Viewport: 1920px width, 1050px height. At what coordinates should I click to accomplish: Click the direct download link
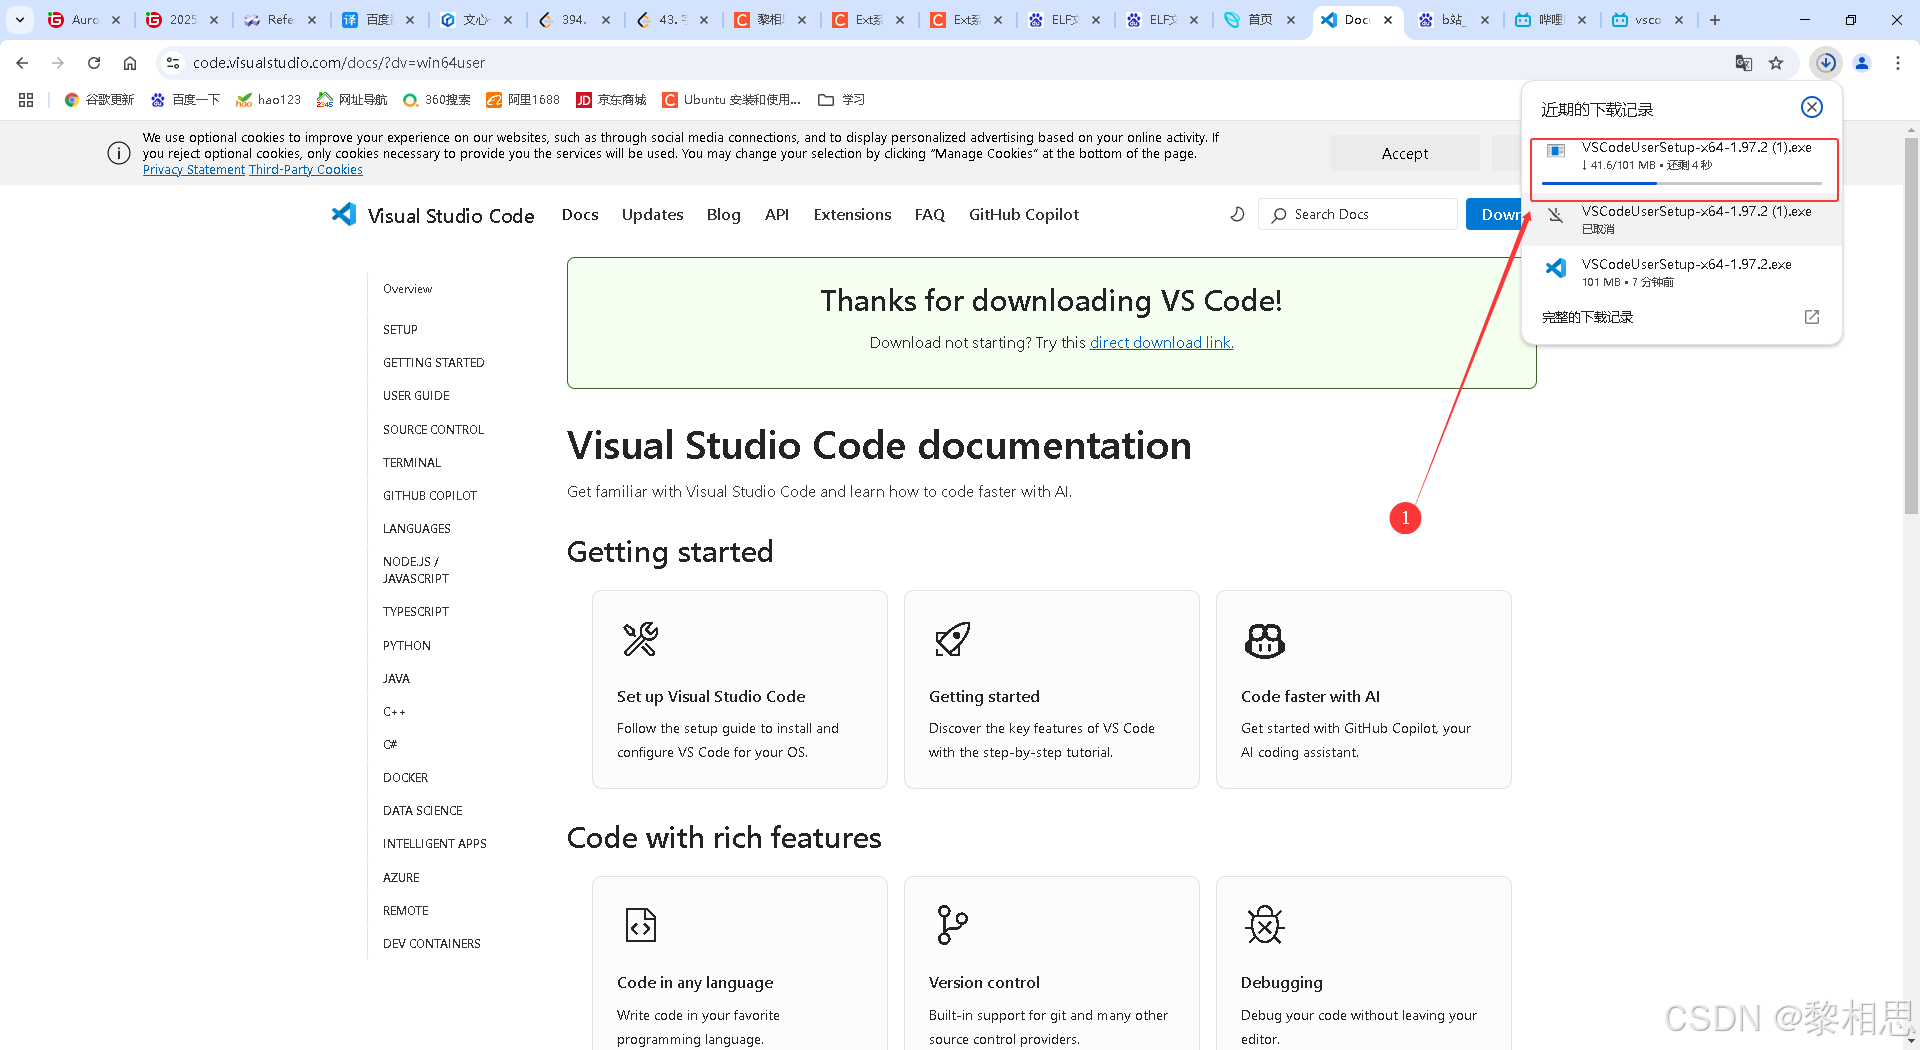point(1161,342)
